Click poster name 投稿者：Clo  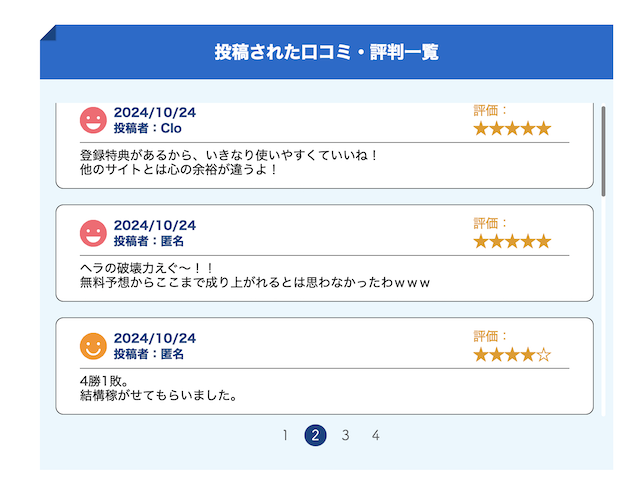[147, 128]
